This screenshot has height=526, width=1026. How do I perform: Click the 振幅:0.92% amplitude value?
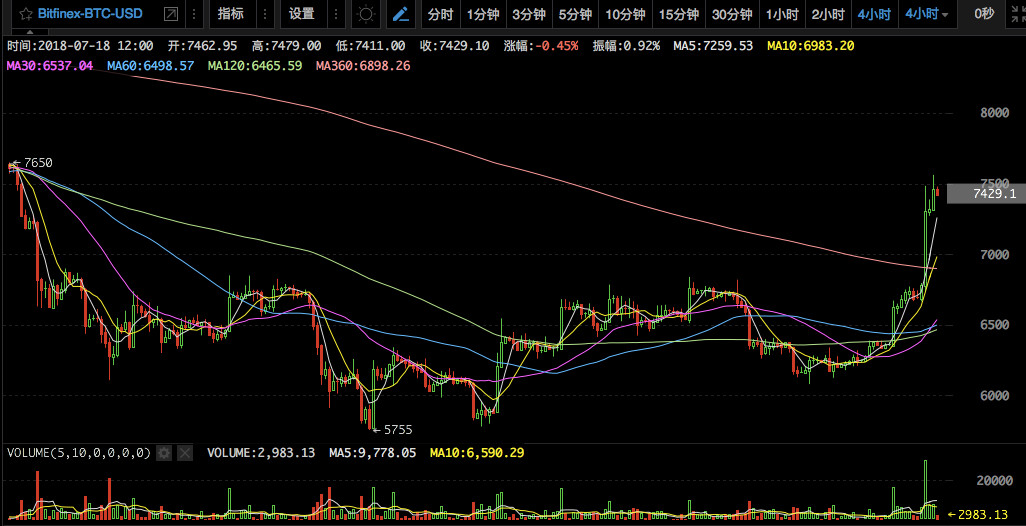[x=627, y=46]
